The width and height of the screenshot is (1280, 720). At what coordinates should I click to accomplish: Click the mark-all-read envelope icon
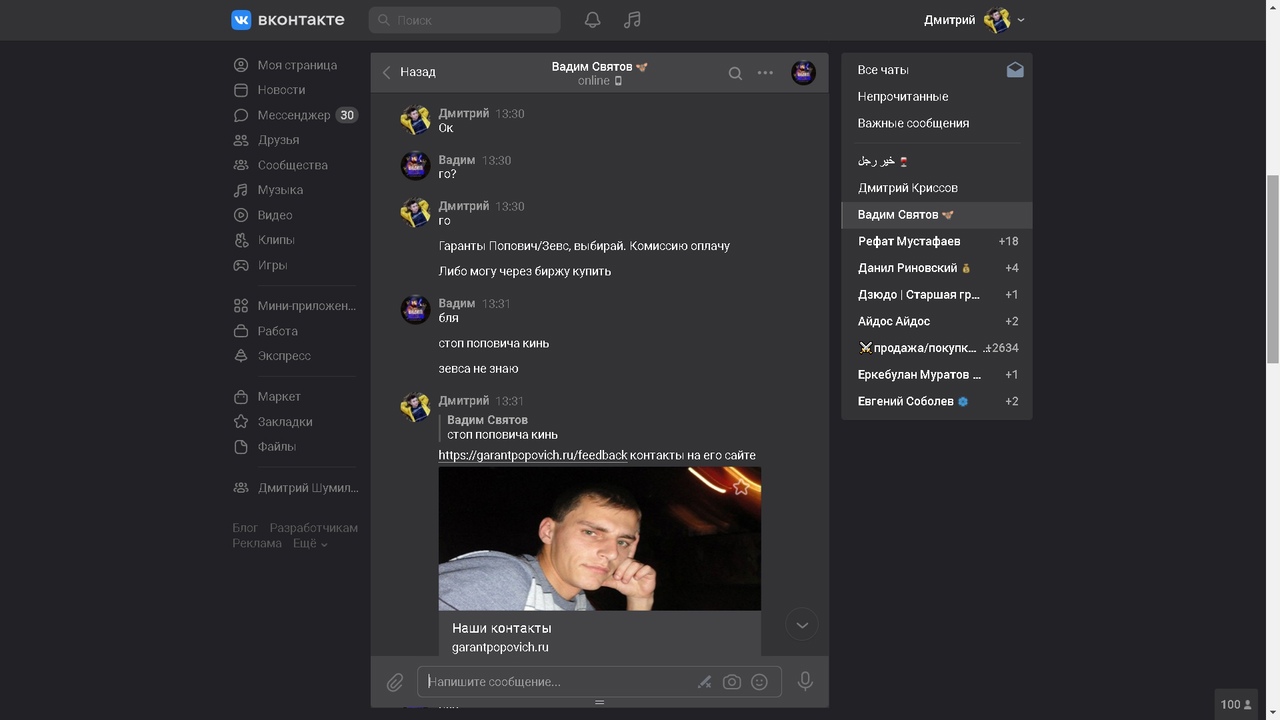(1015, 70)
